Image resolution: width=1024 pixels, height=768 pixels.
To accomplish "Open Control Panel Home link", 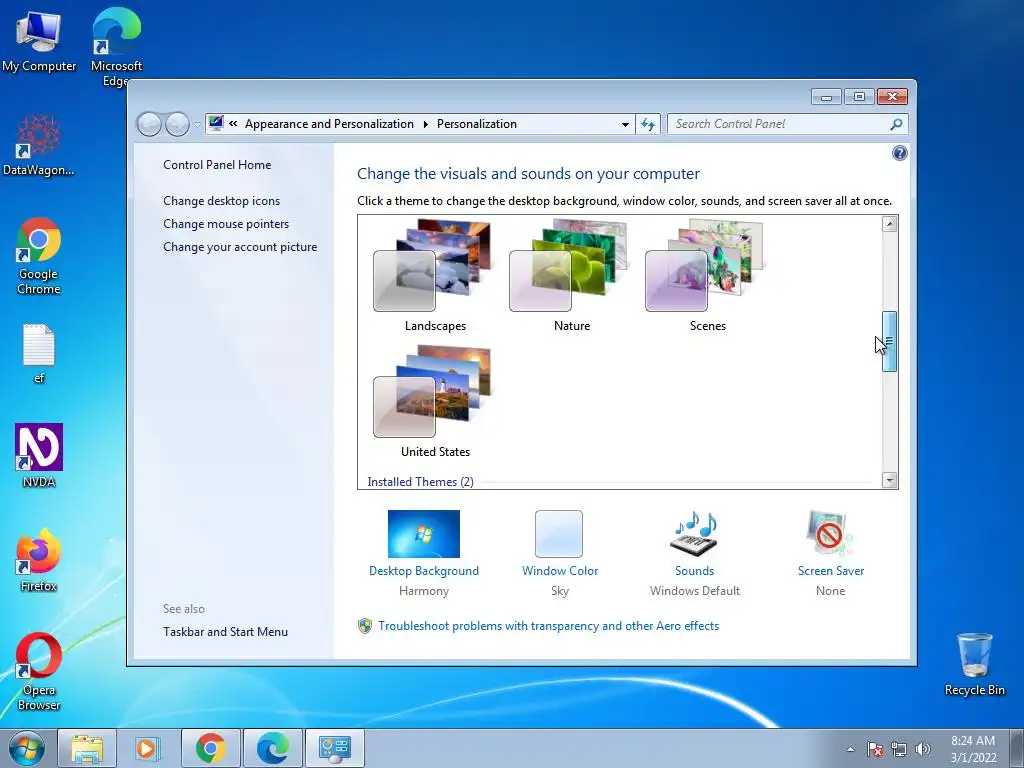I will pyautogui.click(x=217, y=165).
